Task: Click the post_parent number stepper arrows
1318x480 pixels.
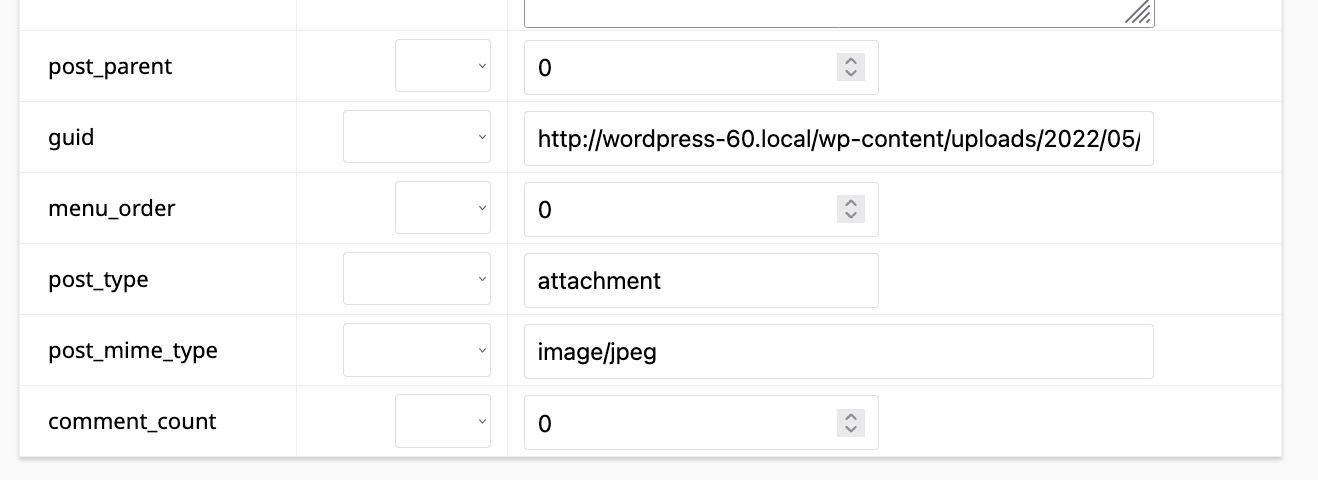Action: tap(850, 67)
